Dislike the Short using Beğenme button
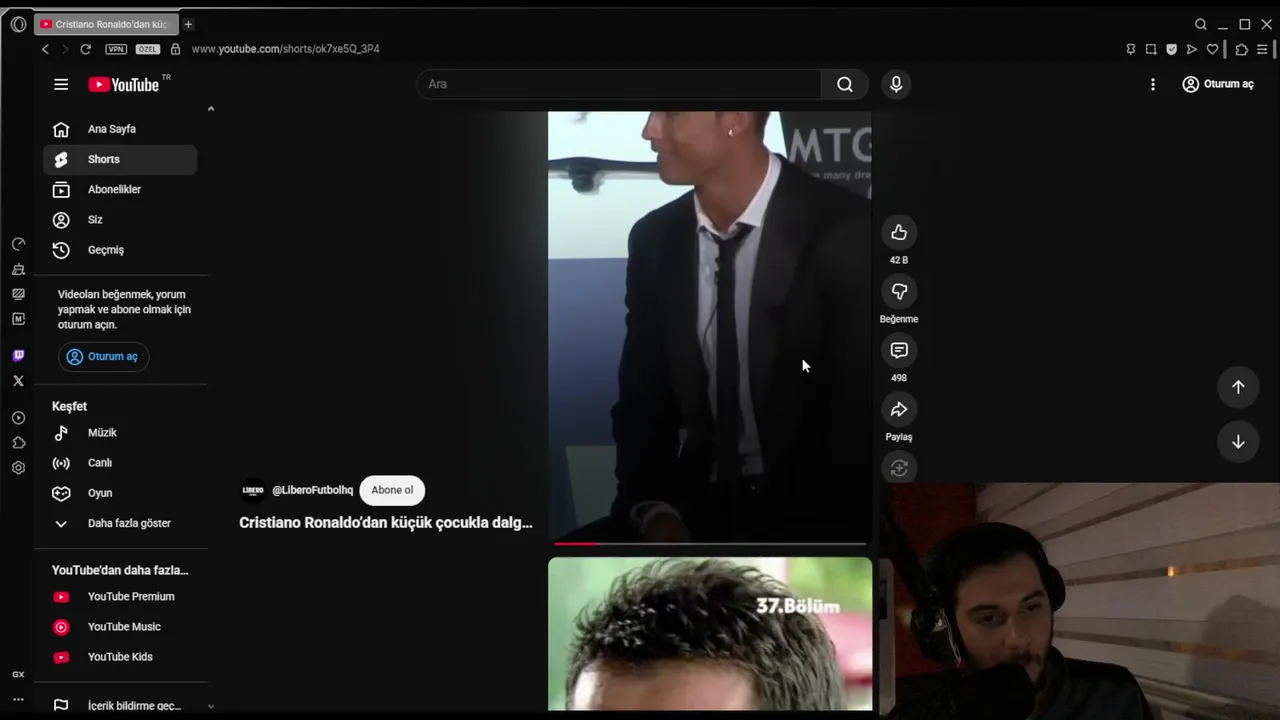 click(899, 291)
